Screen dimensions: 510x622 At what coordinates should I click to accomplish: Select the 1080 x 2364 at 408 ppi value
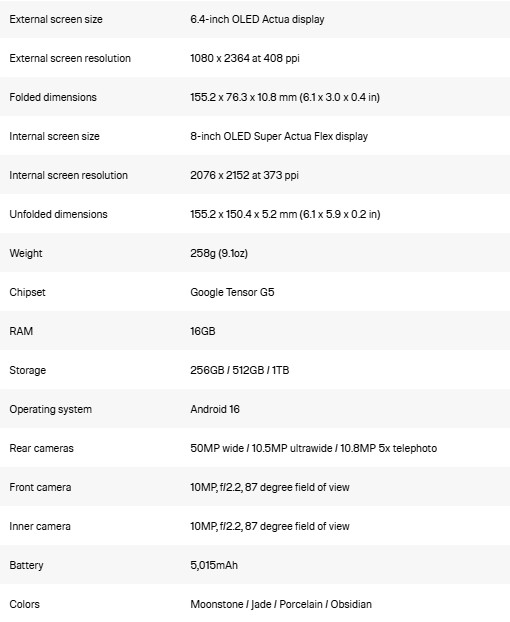click(x=245, y=58)
